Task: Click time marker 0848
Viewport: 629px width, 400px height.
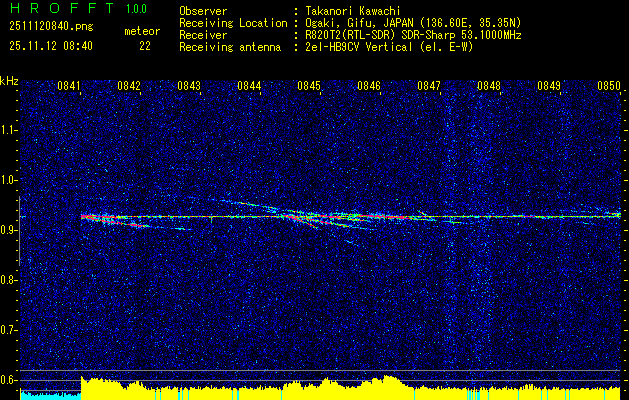Action: coord(489,86)
